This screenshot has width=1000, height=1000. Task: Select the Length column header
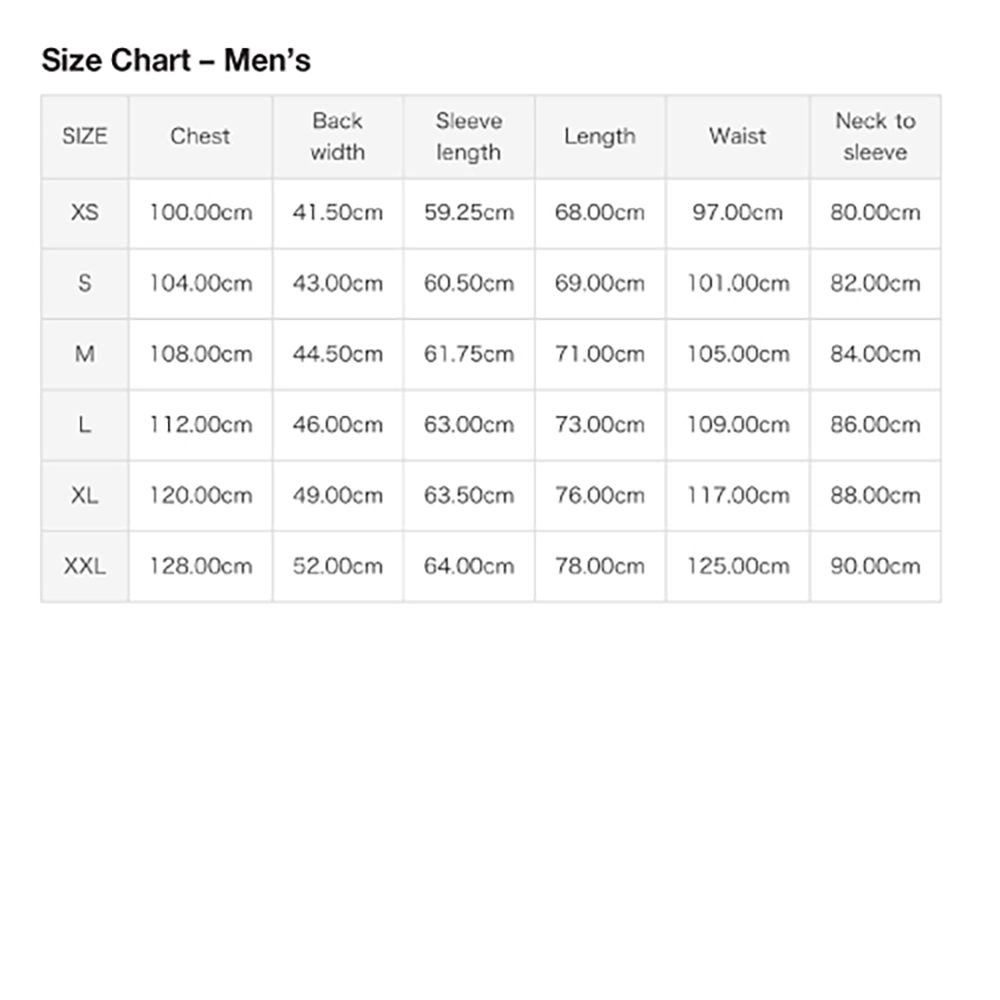[x=600, y=136]
